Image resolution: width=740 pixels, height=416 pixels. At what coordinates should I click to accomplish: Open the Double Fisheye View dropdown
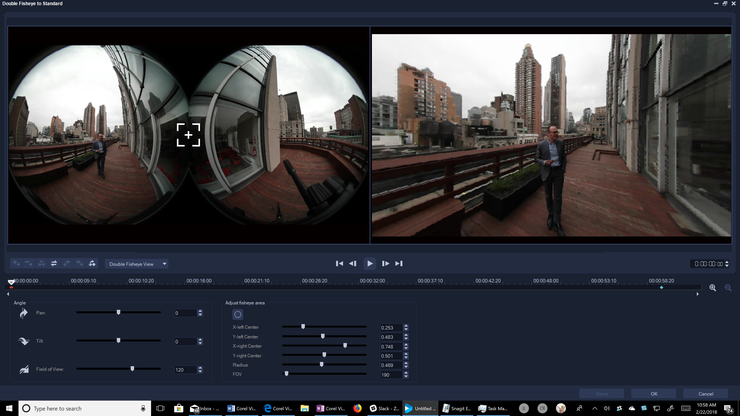coord(136,264)
